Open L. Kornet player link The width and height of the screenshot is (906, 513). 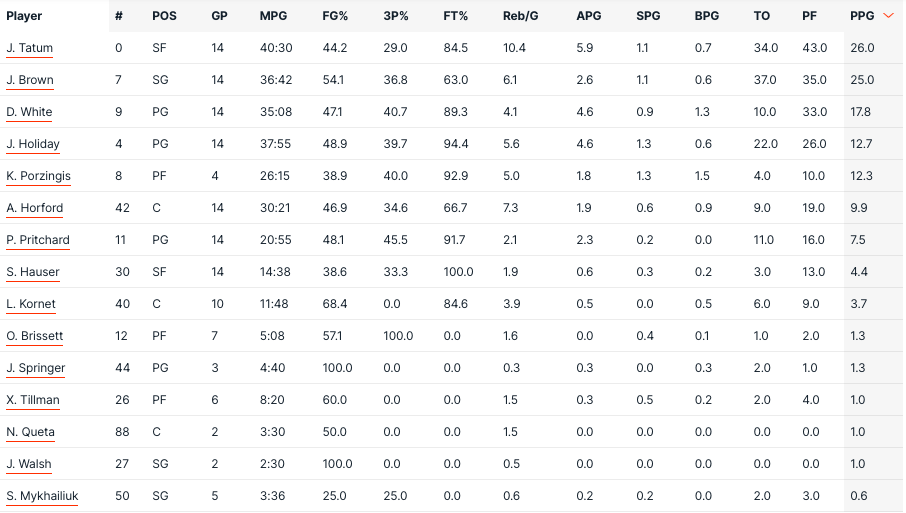coord(31,304)
